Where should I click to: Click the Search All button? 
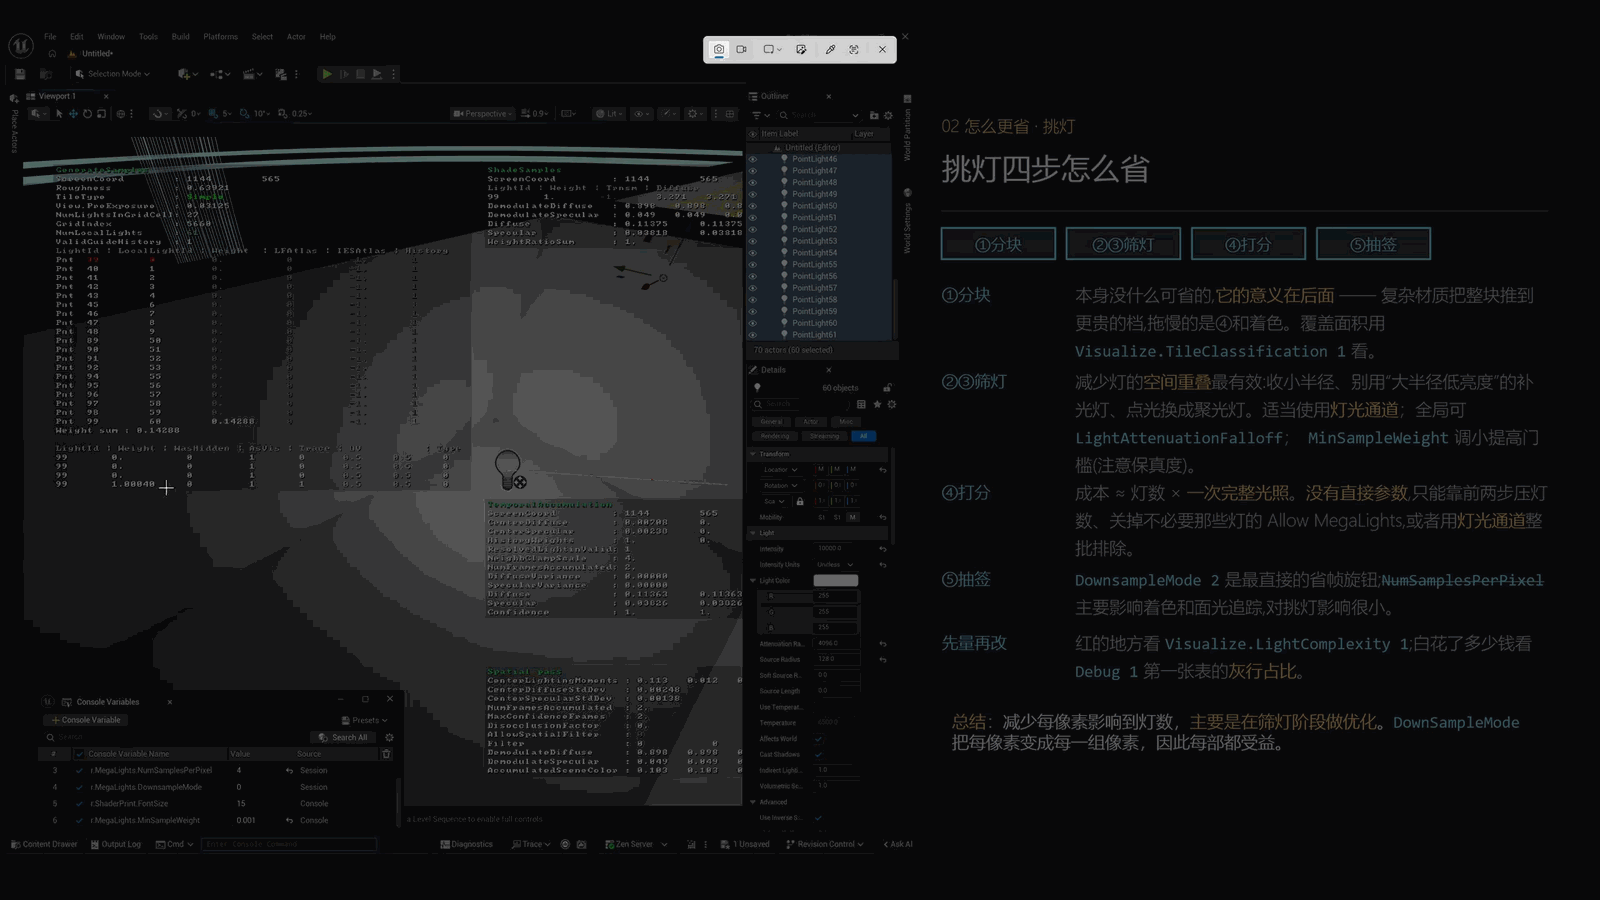point(344,737)
